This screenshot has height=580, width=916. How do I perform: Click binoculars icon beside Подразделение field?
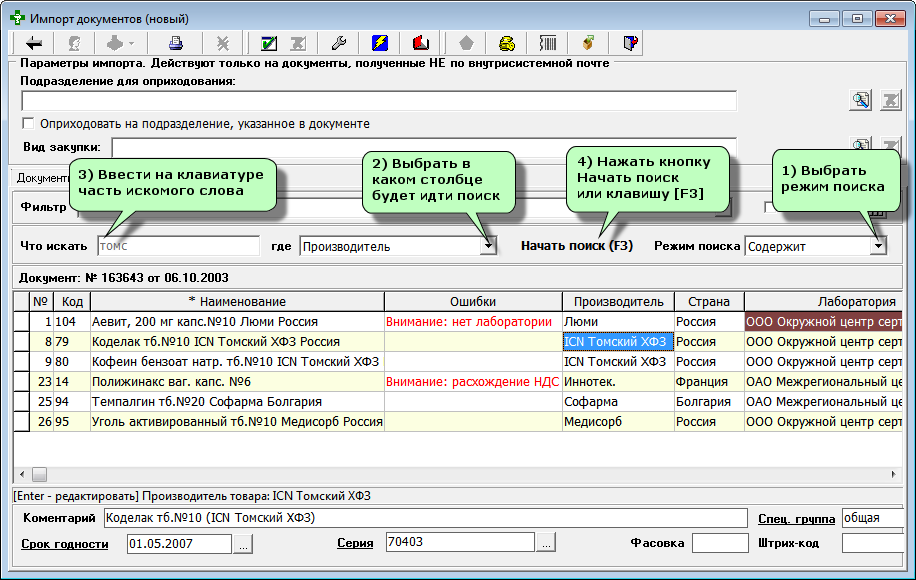(860, 100)
